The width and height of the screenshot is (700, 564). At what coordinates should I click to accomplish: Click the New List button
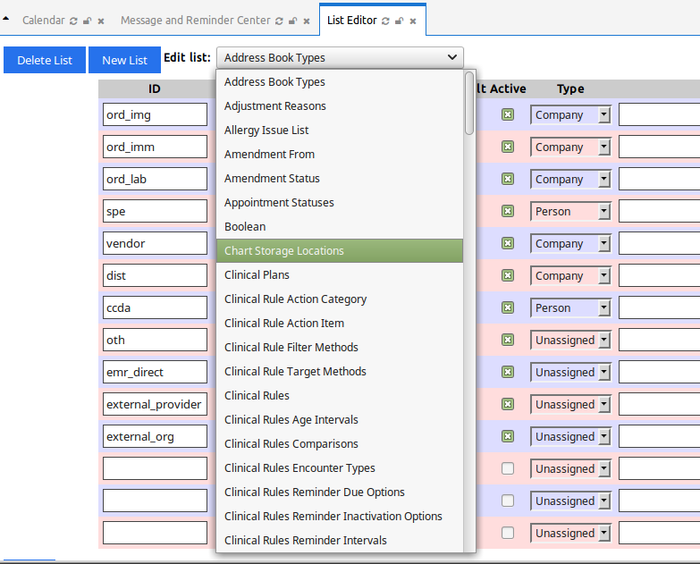coord(125,60)
